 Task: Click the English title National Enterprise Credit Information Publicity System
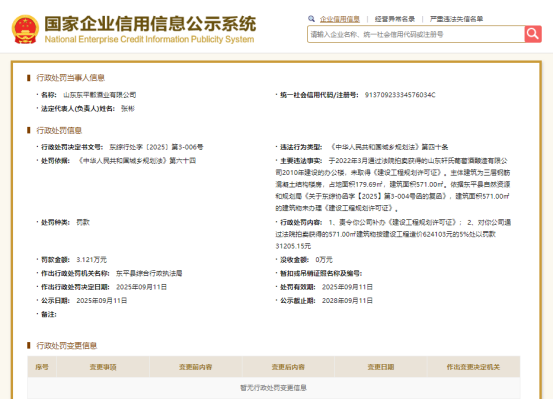(x=149, y=39)
